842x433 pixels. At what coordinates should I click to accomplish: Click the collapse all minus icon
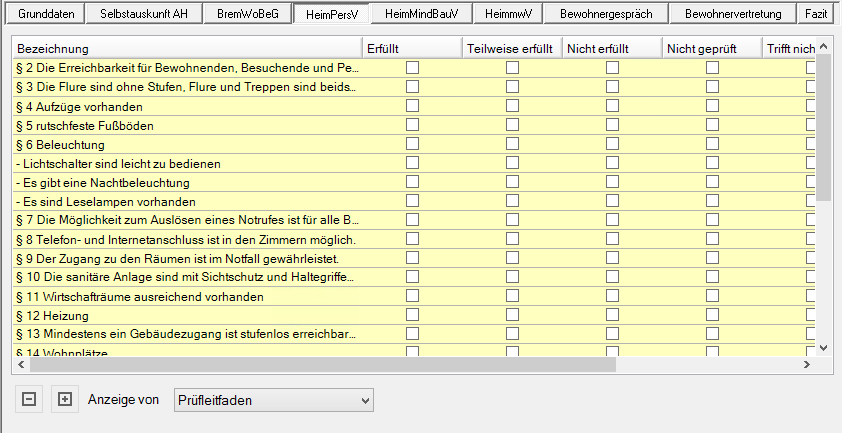point(29,400)
